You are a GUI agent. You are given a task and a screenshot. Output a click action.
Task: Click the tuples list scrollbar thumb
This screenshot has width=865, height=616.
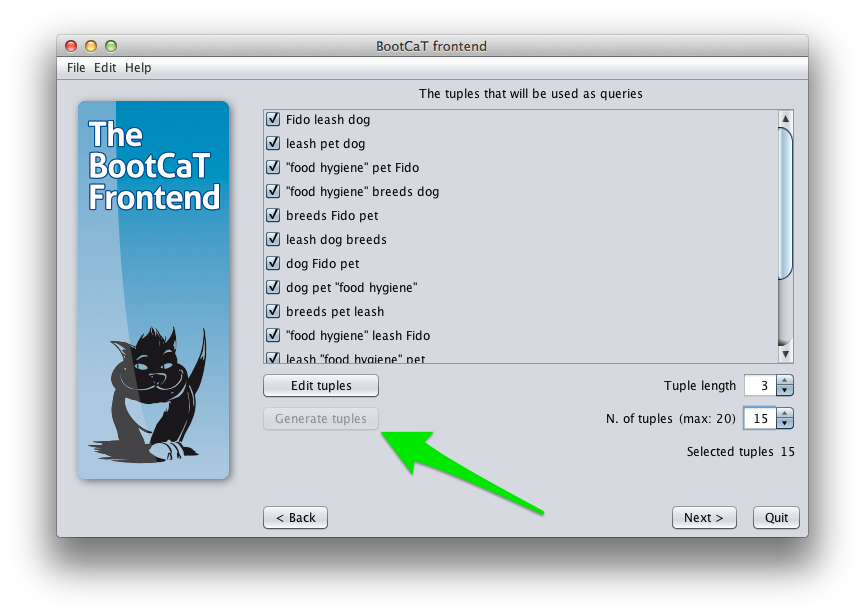pyautogui.click(x=786, y=203)
